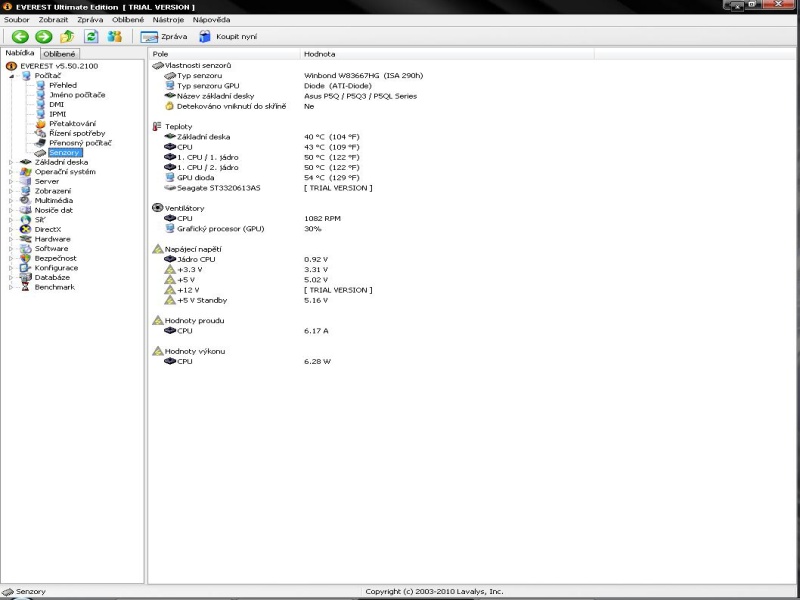The height and width of the screenshot is (600, 800).
Task: Open the Oblíbené menu
Action: [x=128, y=20]
